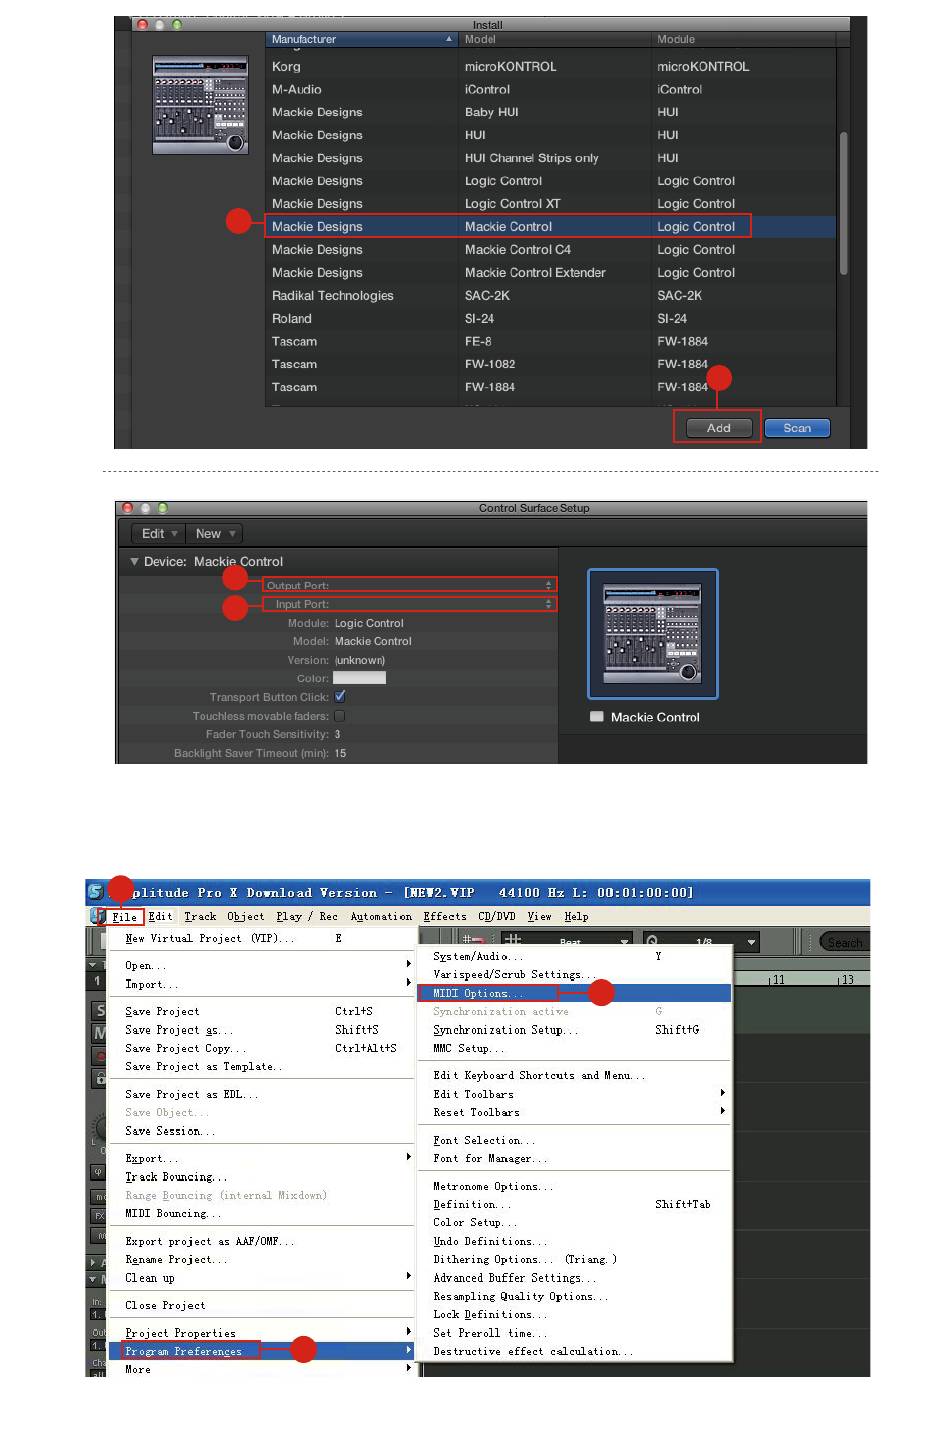Click the Install window's vertical scrollbar
The height and width of the screenshot is (1440, 950).
point(844,202)
